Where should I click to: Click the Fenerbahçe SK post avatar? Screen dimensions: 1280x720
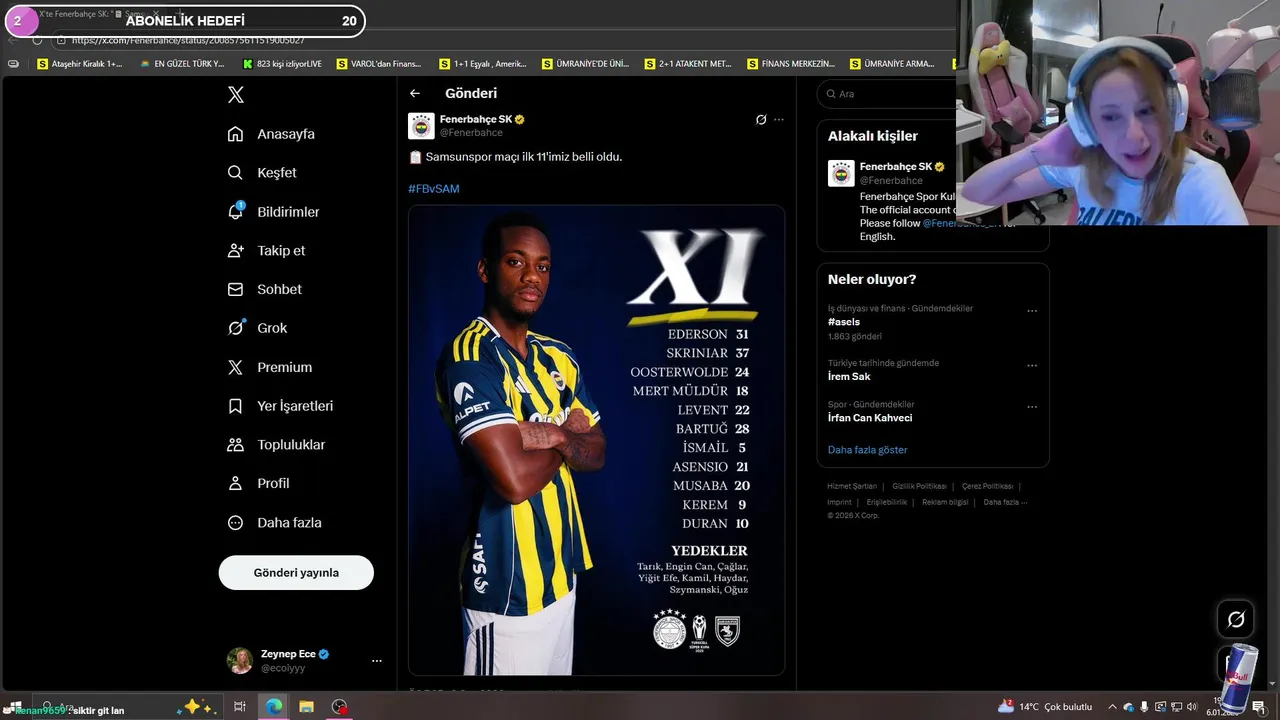(x=421, y=126)
